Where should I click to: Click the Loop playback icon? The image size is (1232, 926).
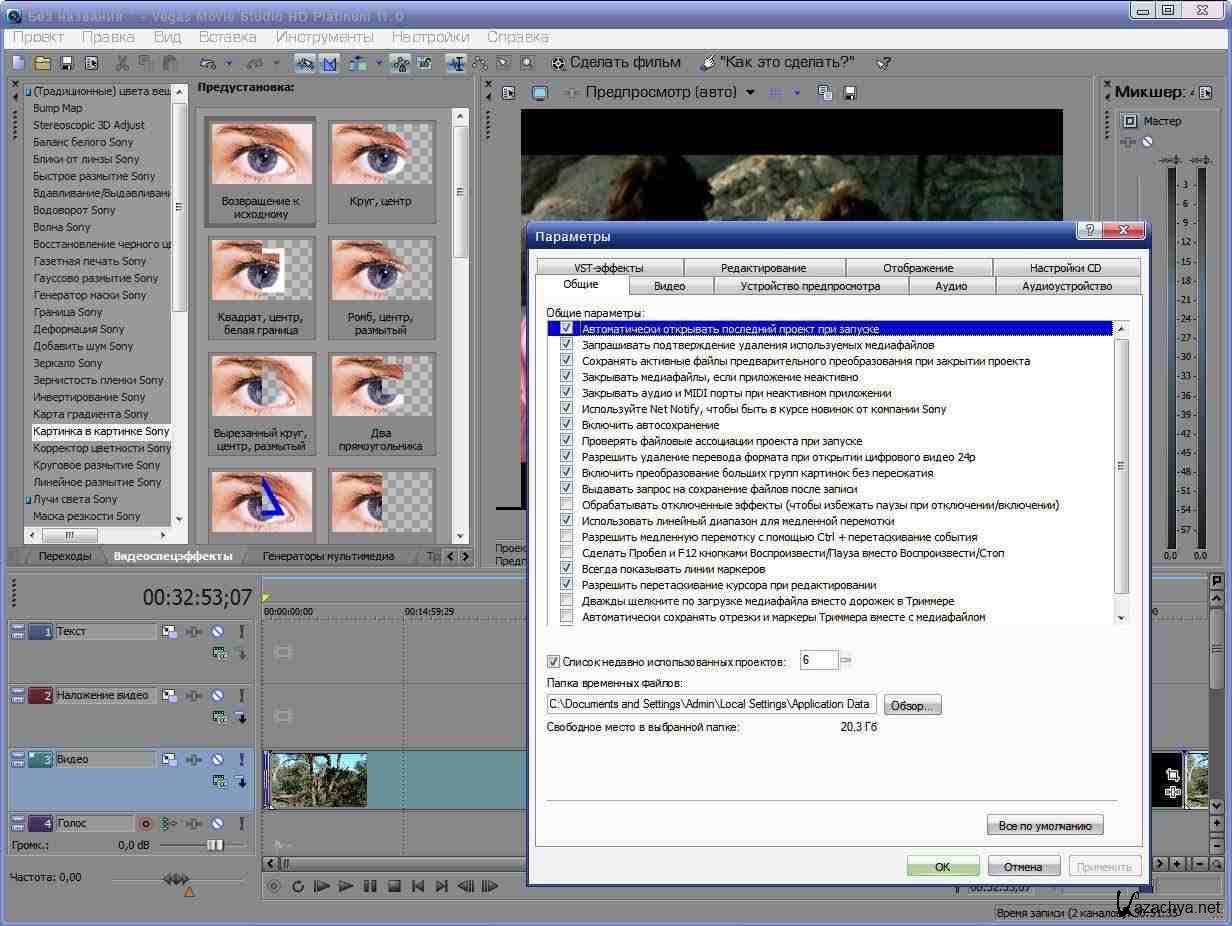tap(298, 886)
